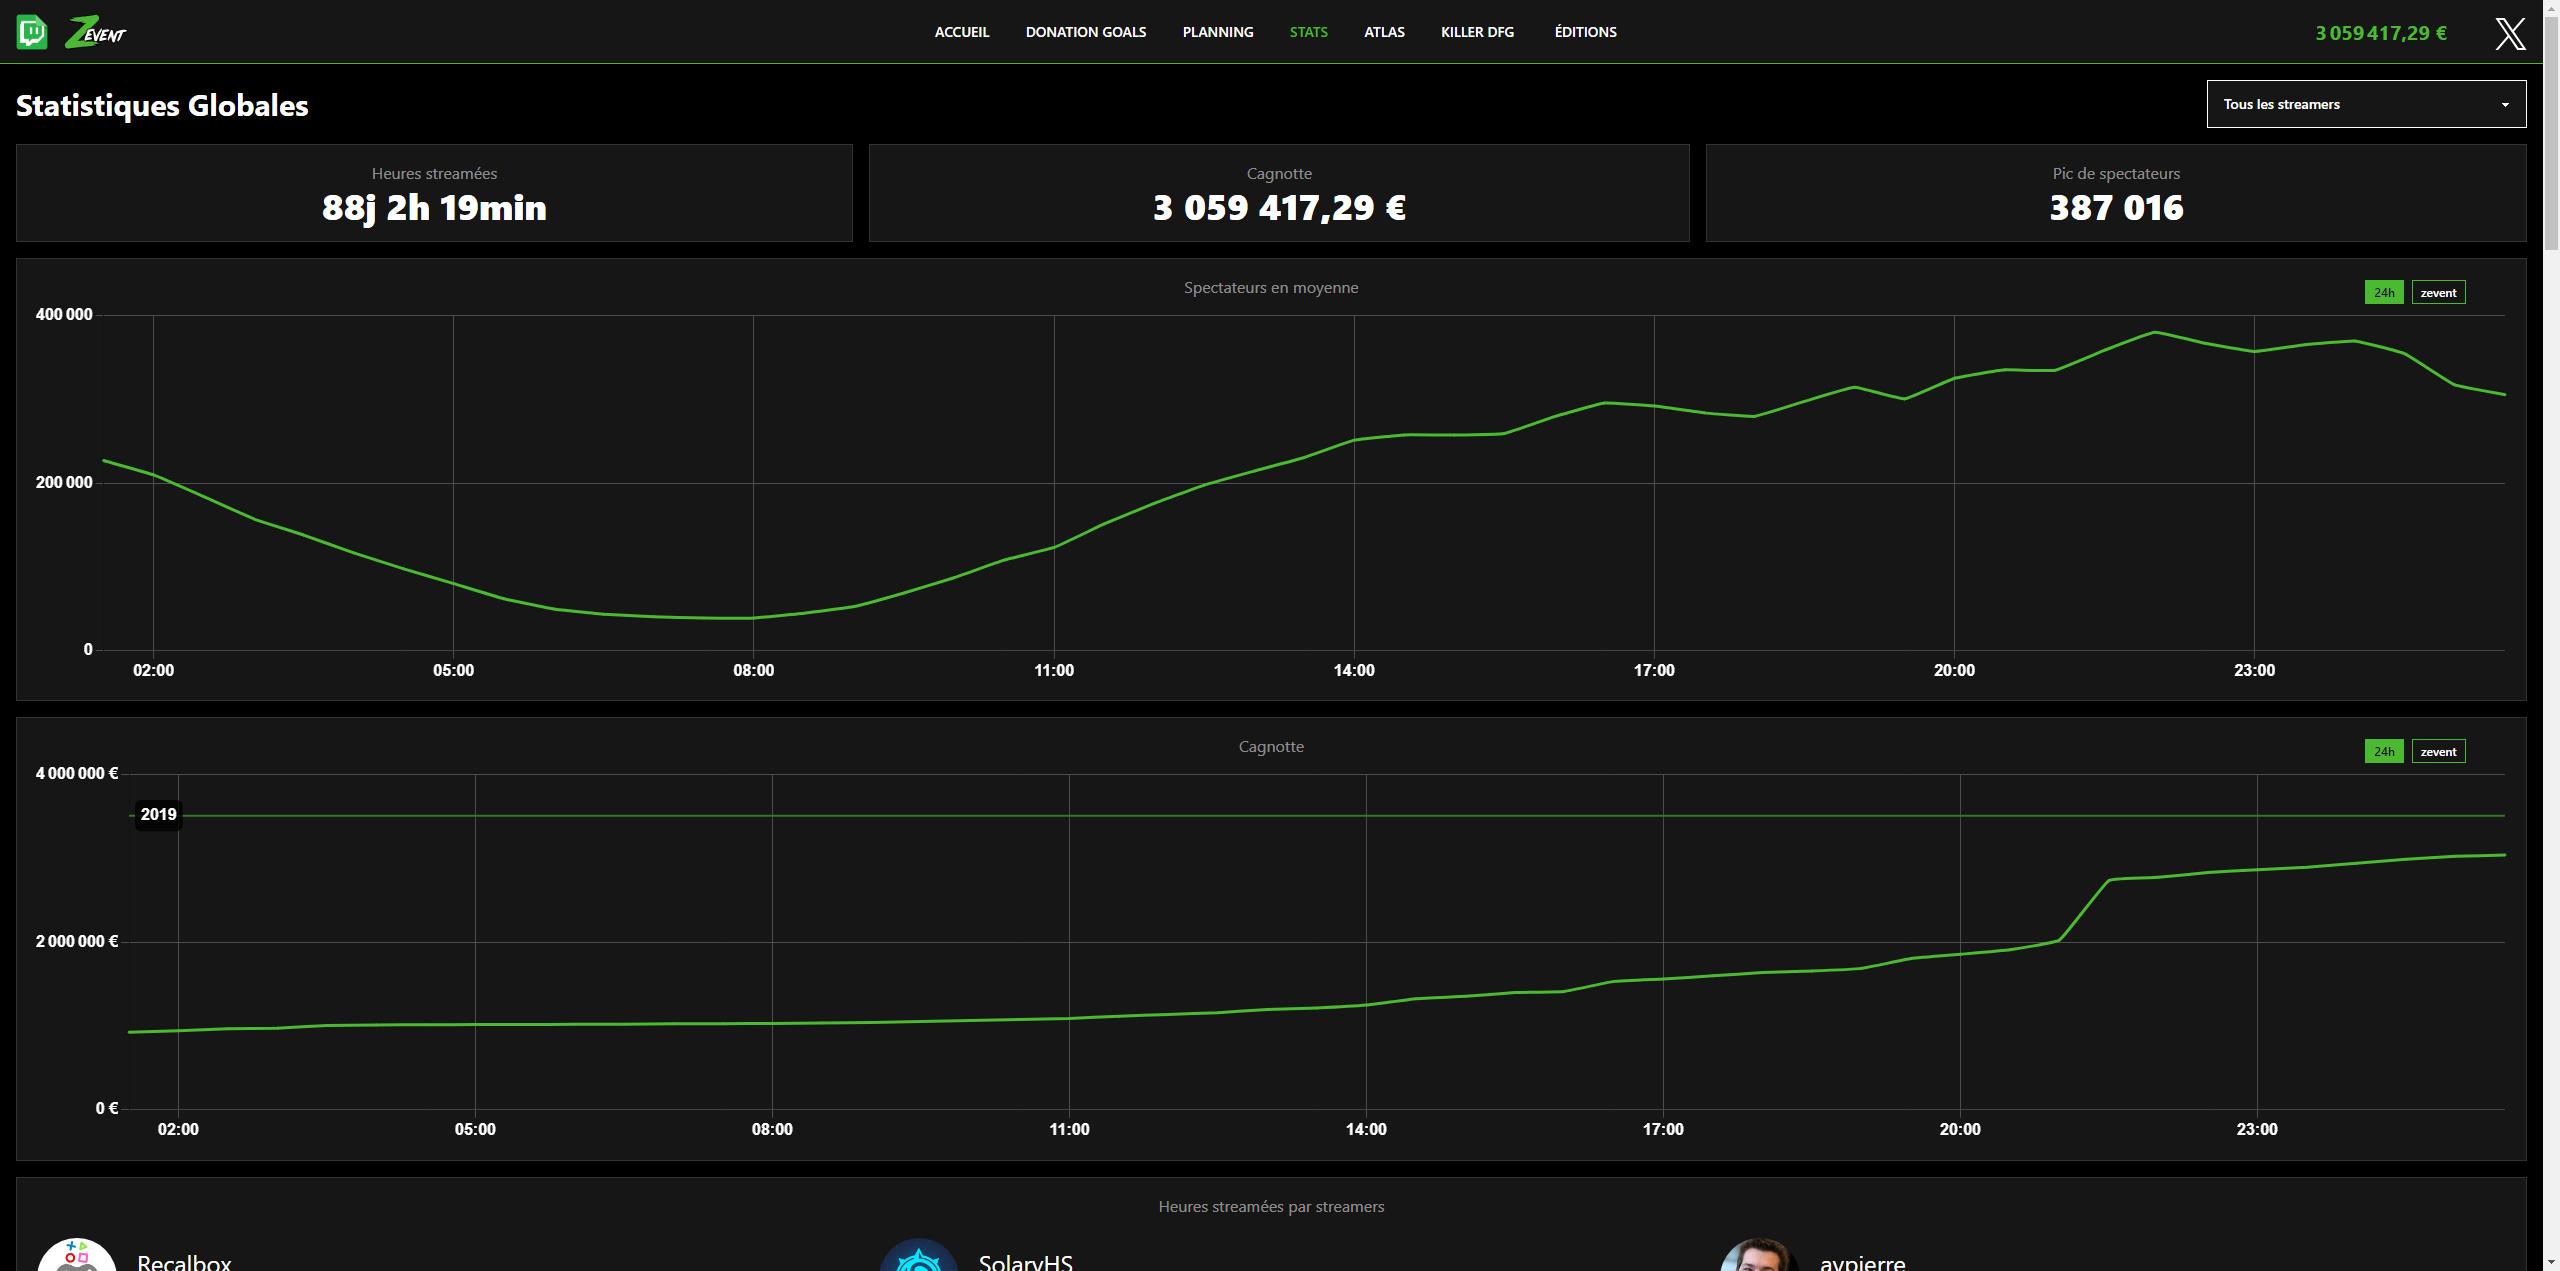The height and width of the screenshot is (1271, 2560).
Task: Open the X (Twitter) link top-right
Action: pos(2510,33)
